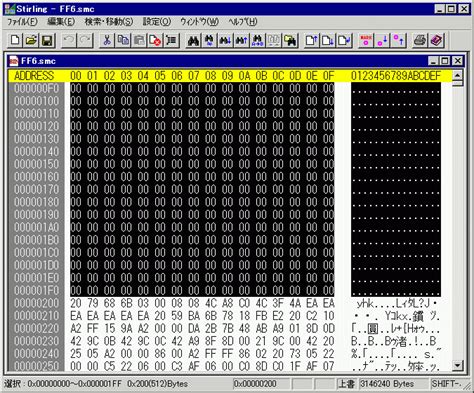Click address row 00000210
Image resolution: width=474 pixels, height=393 pixels.
[36, 316]
